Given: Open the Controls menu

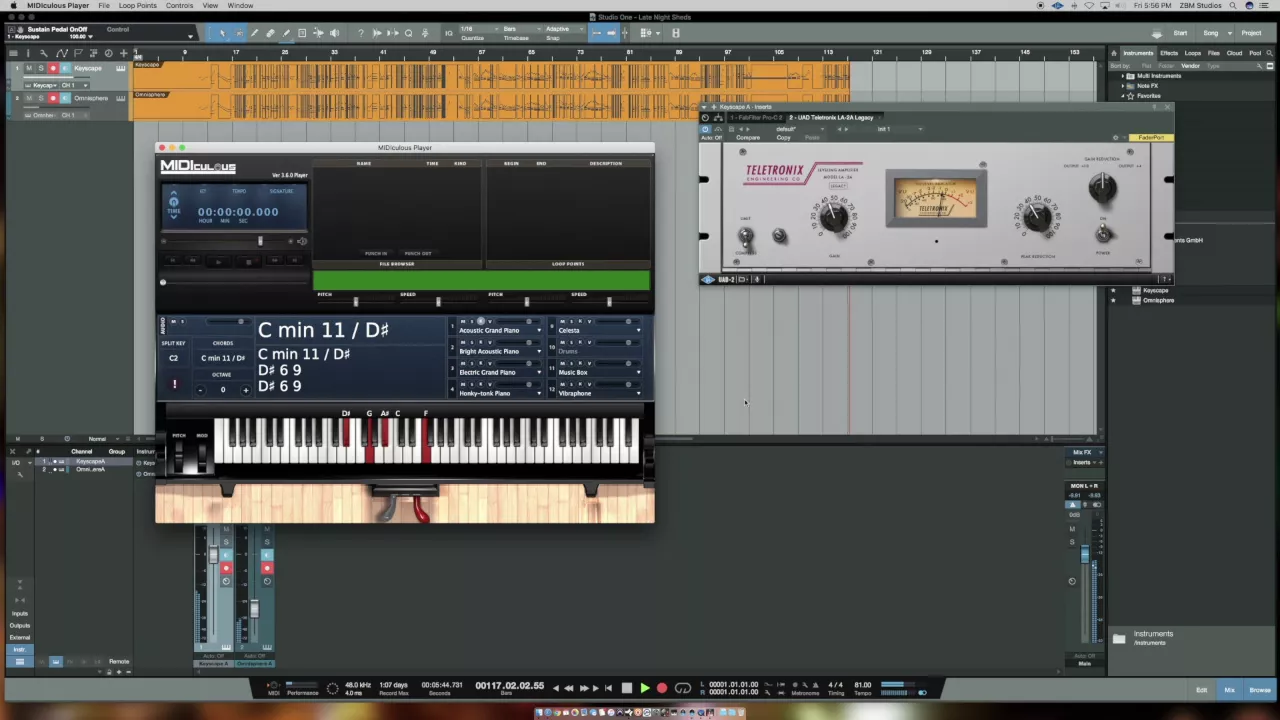Looking at the screenshot, I should 179,5.
